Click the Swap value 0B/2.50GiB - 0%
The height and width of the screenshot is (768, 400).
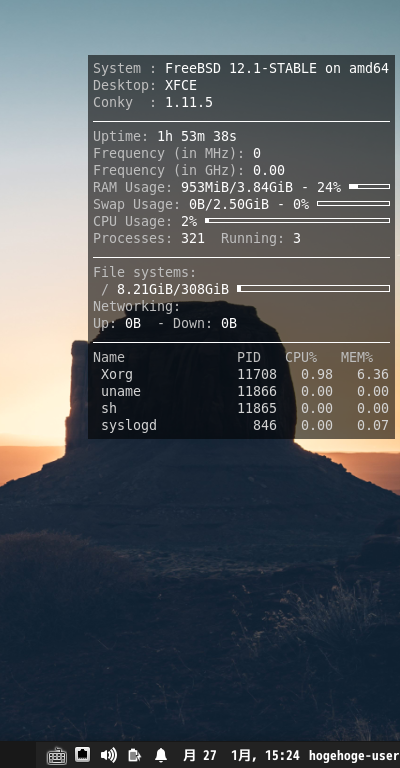[249, 204]
